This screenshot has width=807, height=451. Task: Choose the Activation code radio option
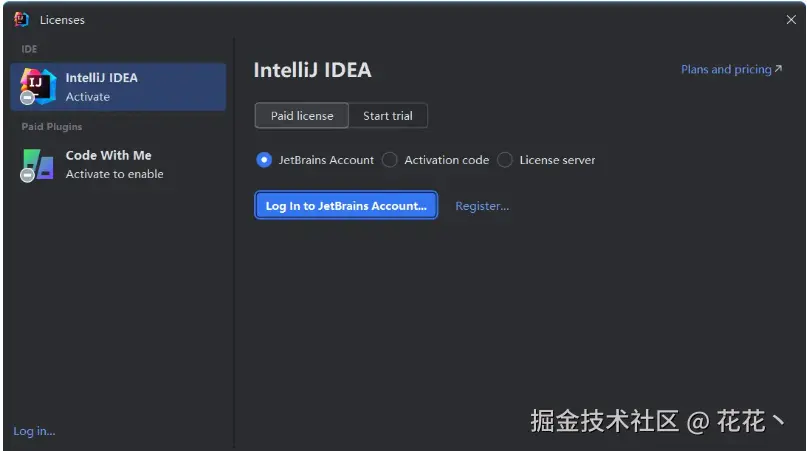click(x=390, y=160)
